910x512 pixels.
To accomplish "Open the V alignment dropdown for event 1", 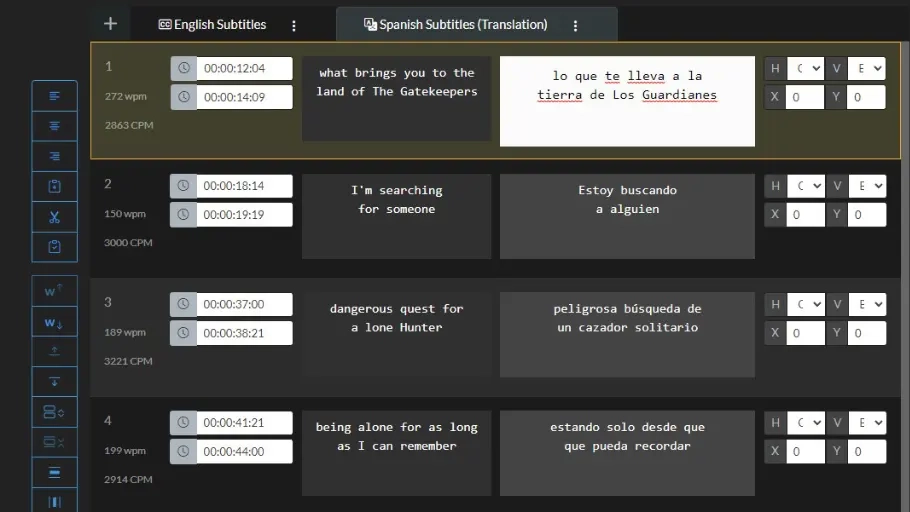I will [866, 68].
